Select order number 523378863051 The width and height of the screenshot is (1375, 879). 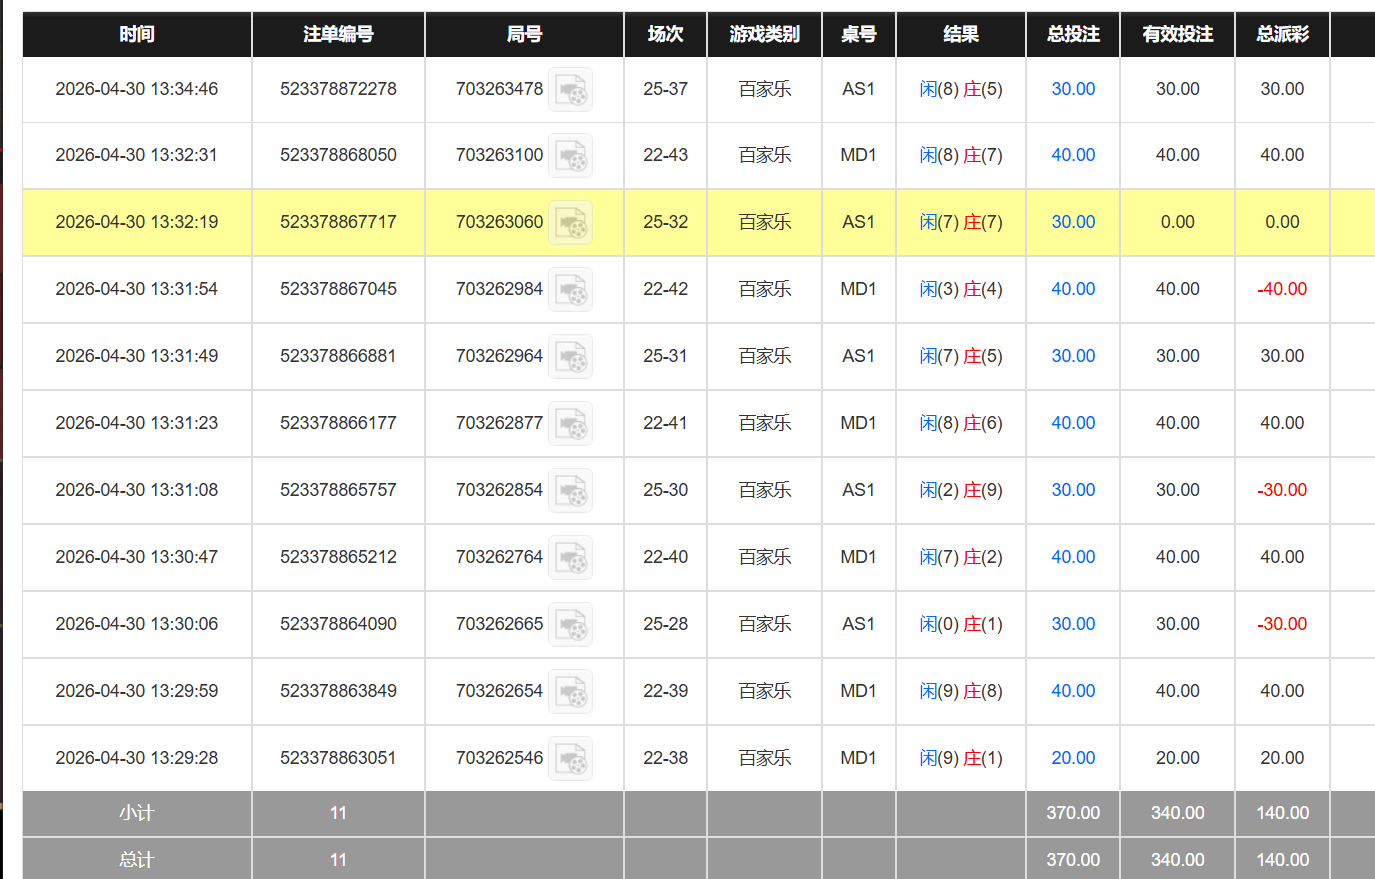[338, 758]
